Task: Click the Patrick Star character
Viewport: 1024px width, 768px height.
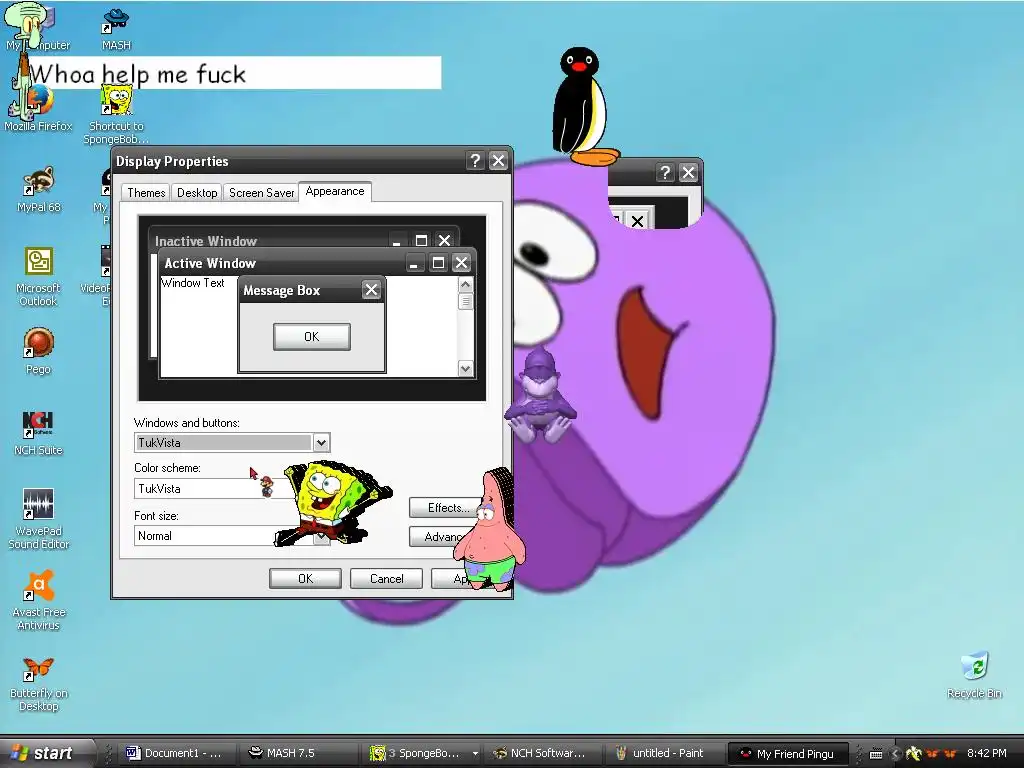Action: click(x=490, y=529)
